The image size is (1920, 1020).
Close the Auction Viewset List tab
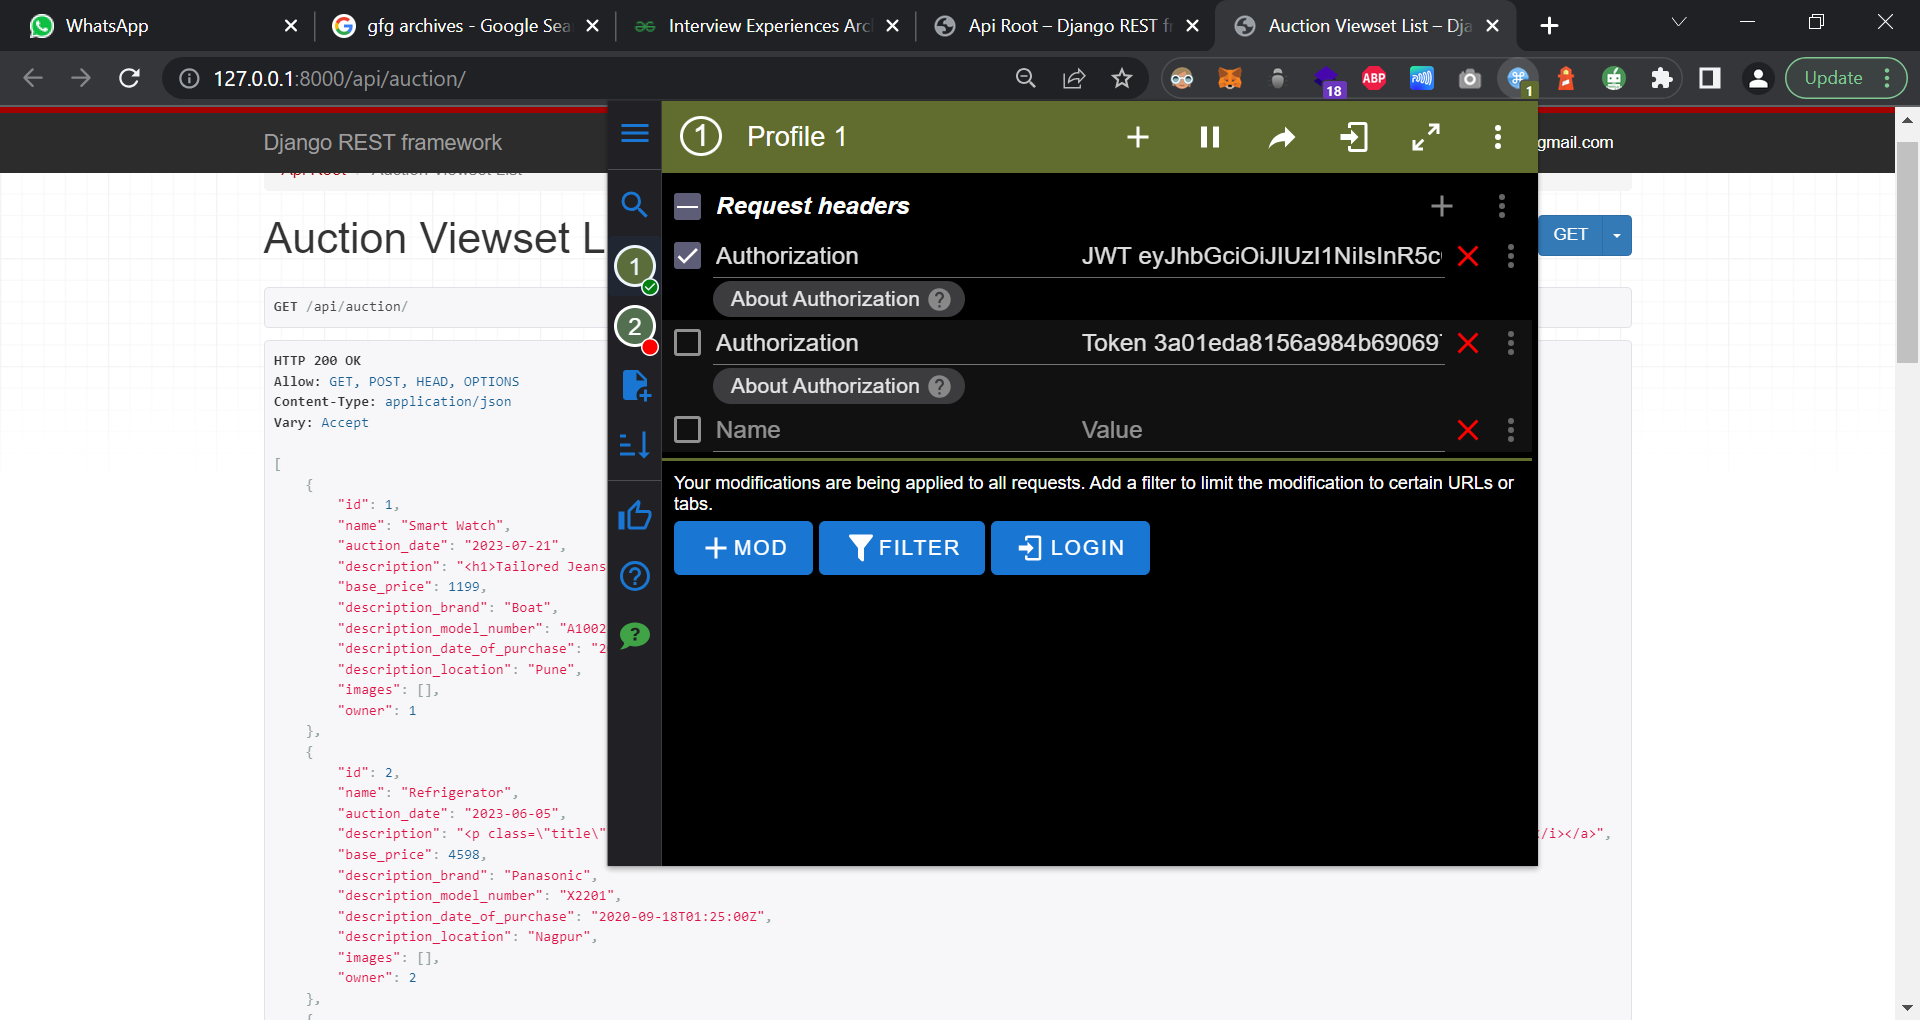1493,26
